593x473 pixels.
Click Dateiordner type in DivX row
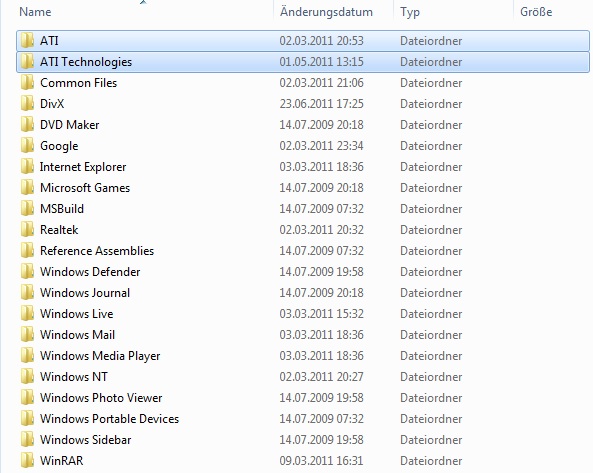[x=431, y=104]
